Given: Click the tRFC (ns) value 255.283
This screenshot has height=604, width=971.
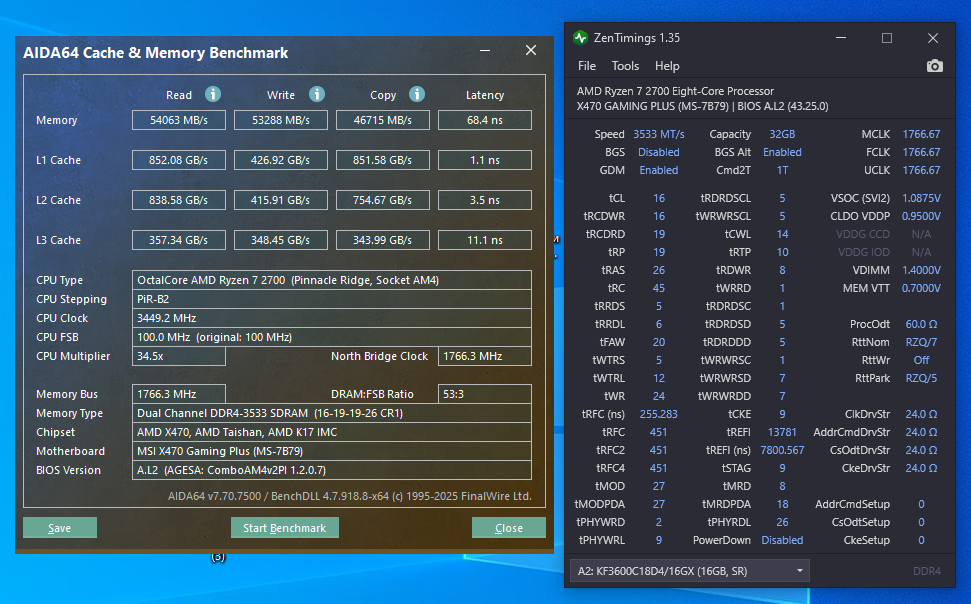Looking at the screenshot, I should [x=659, y=414].
